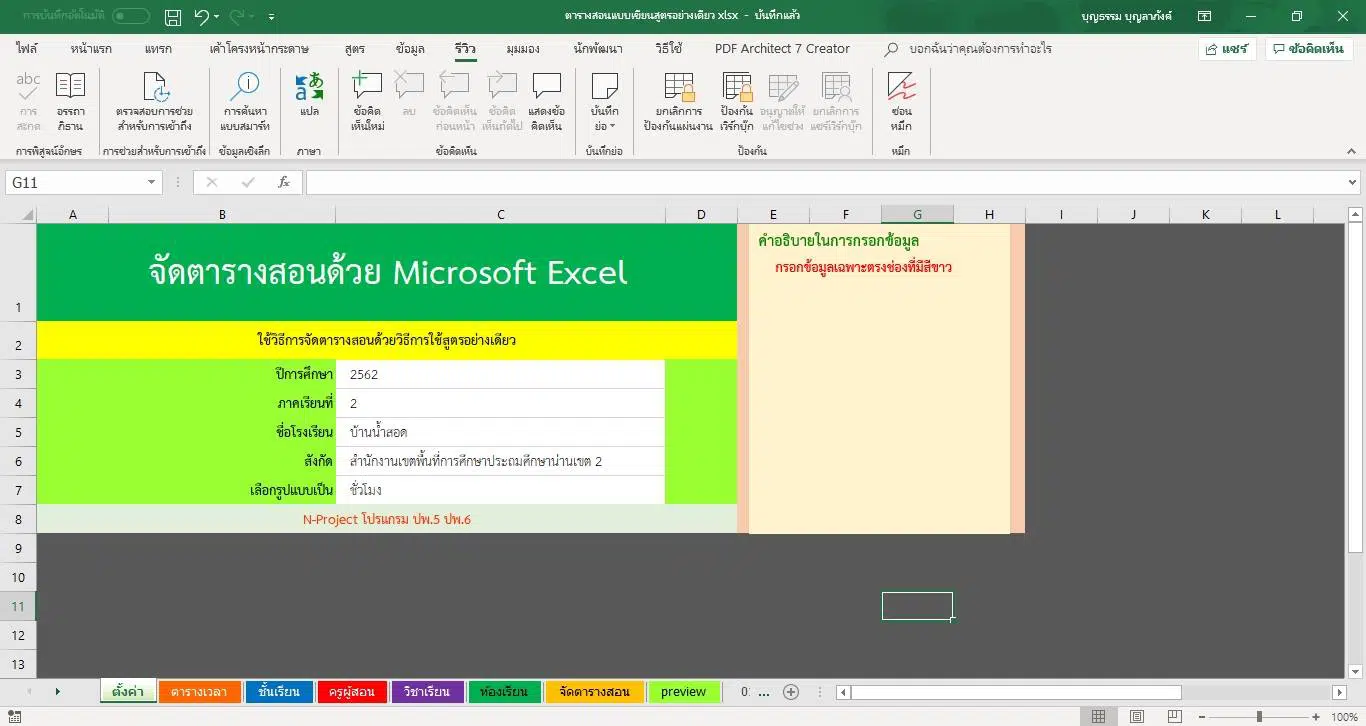Open the Ribbon Display Options icon

point(1205,16)
